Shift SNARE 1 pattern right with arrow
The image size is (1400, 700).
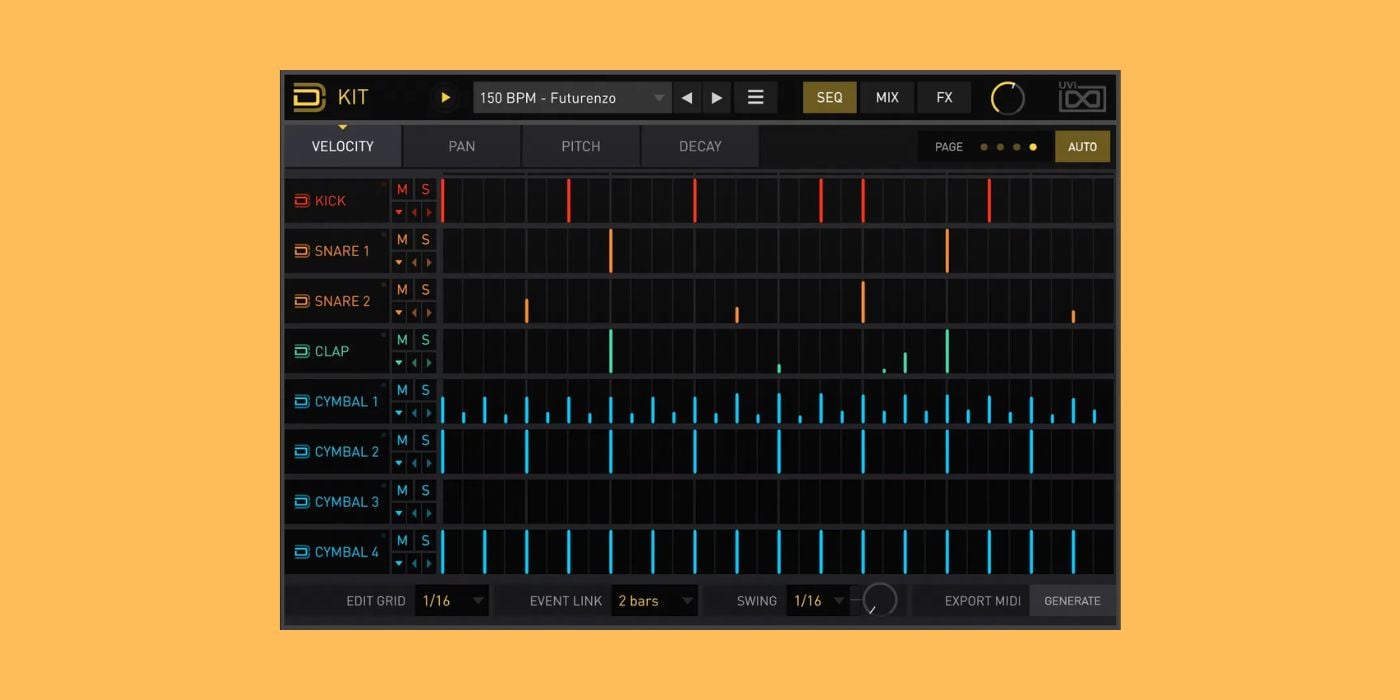pos(430,262)
